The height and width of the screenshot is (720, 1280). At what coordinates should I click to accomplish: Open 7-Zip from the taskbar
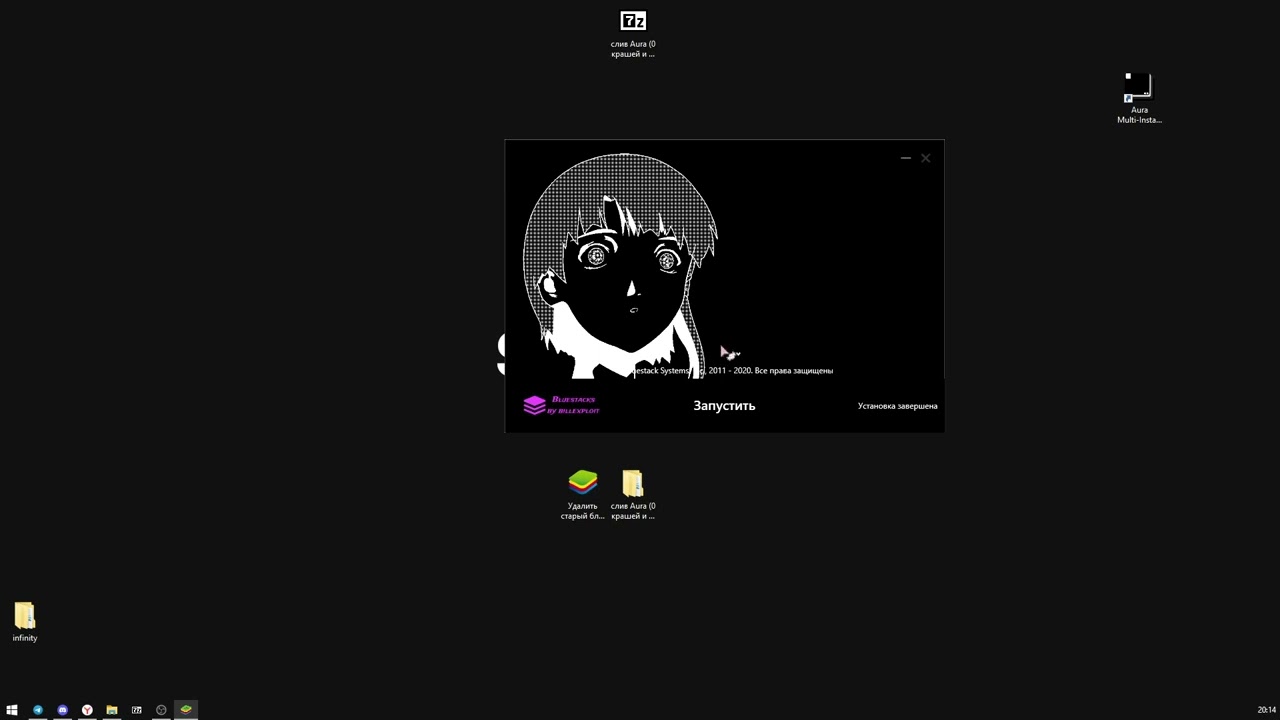click(x=137, y=710)
